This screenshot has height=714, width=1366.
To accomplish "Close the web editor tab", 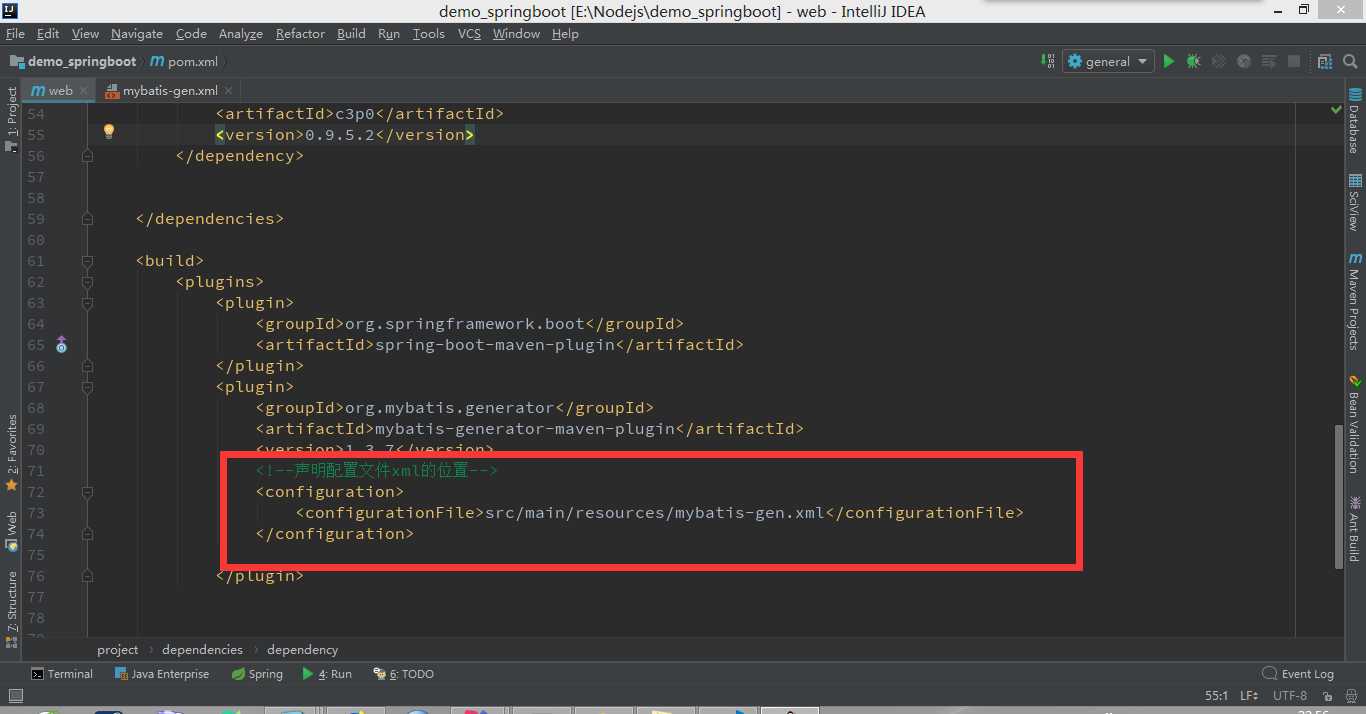I will coord(84,90).
